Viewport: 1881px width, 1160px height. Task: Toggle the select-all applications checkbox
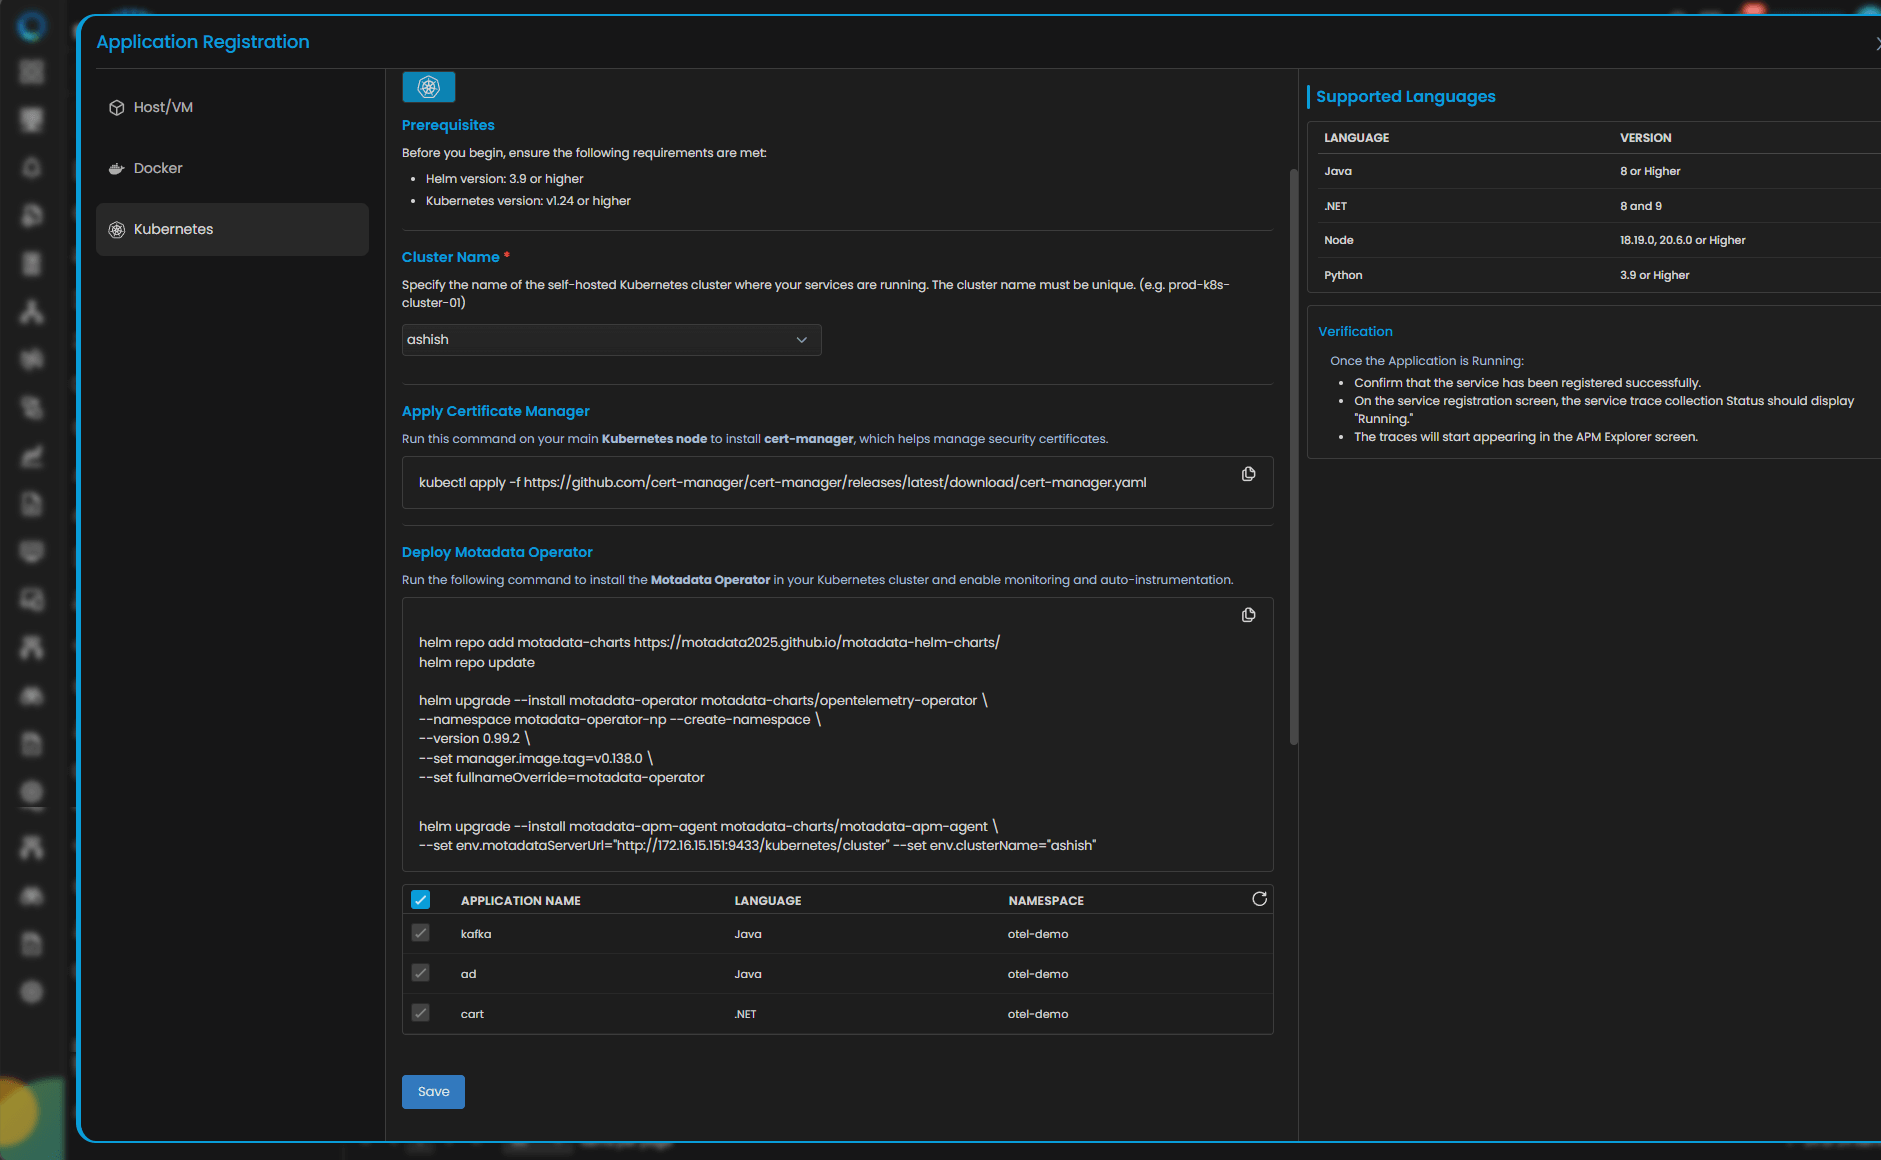(x=420, y=900)
